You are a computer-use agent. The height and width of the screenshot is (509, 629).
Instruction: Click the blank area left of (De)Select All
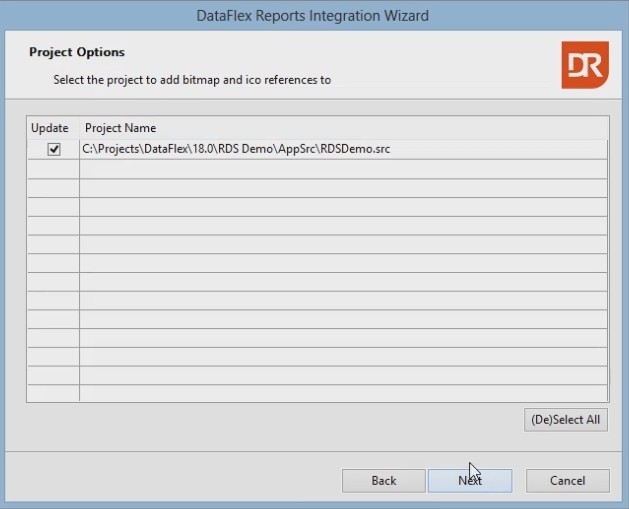pos(270,420)
